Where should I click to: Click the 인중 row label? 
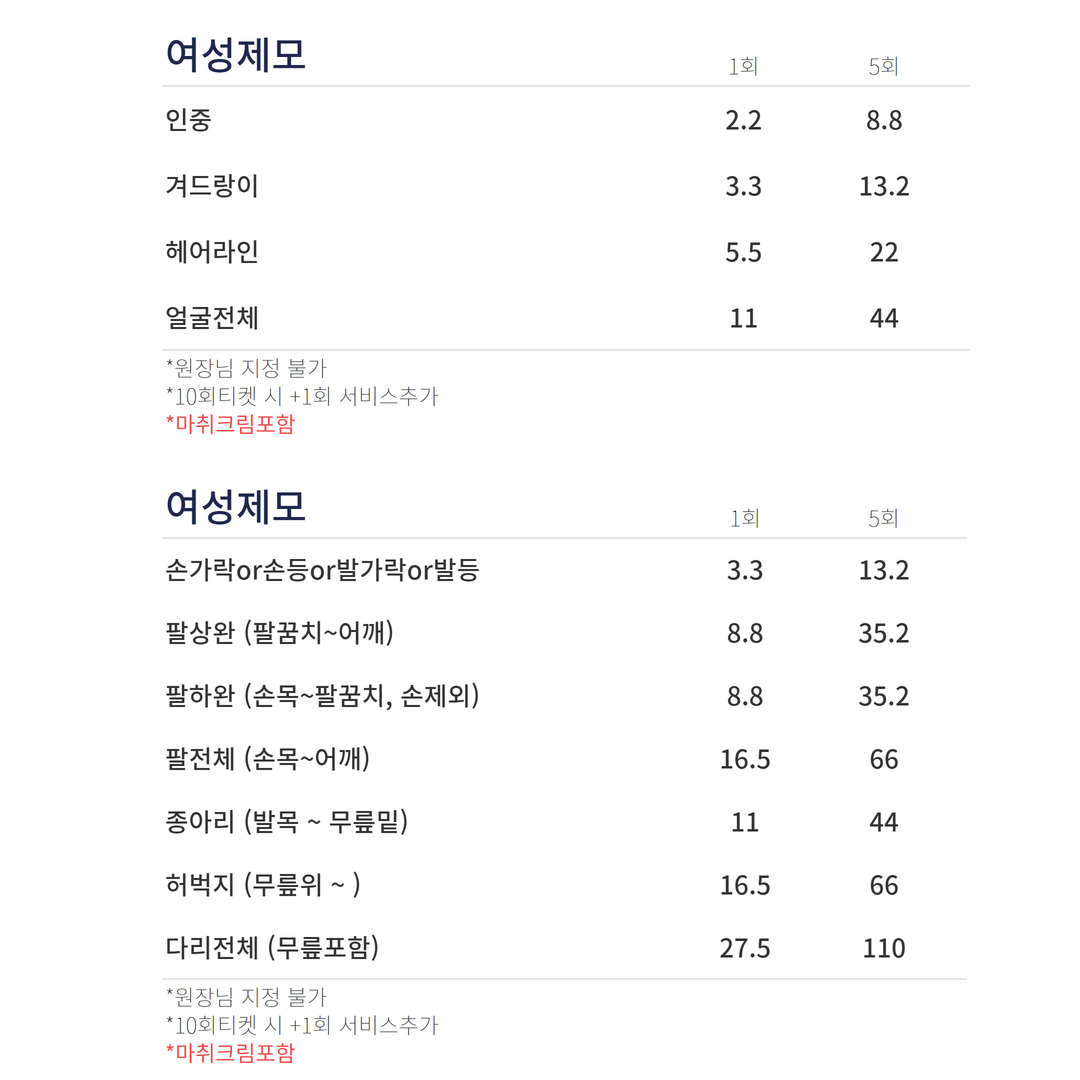coord(188,121)
